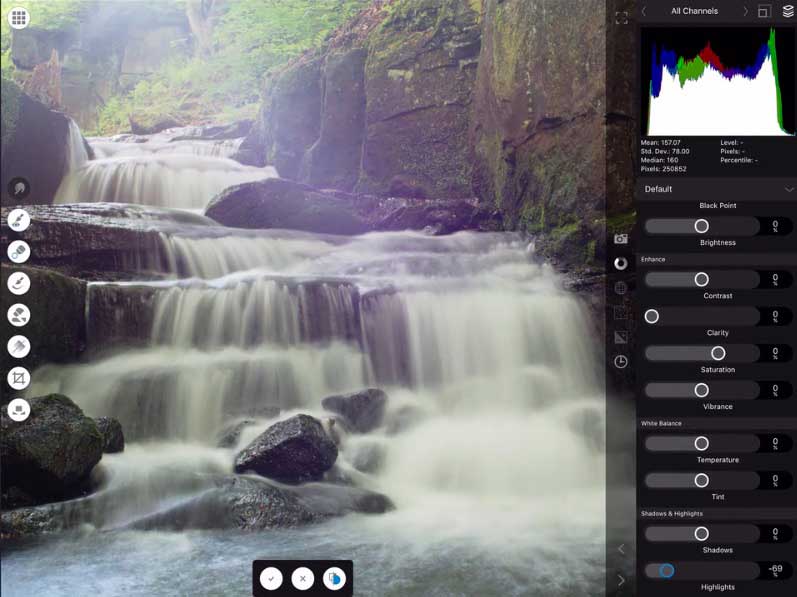Click the Clarity slider handle
Image resolution: width=797 pixels, height=597 pixels.
click(x=652, y=317)
